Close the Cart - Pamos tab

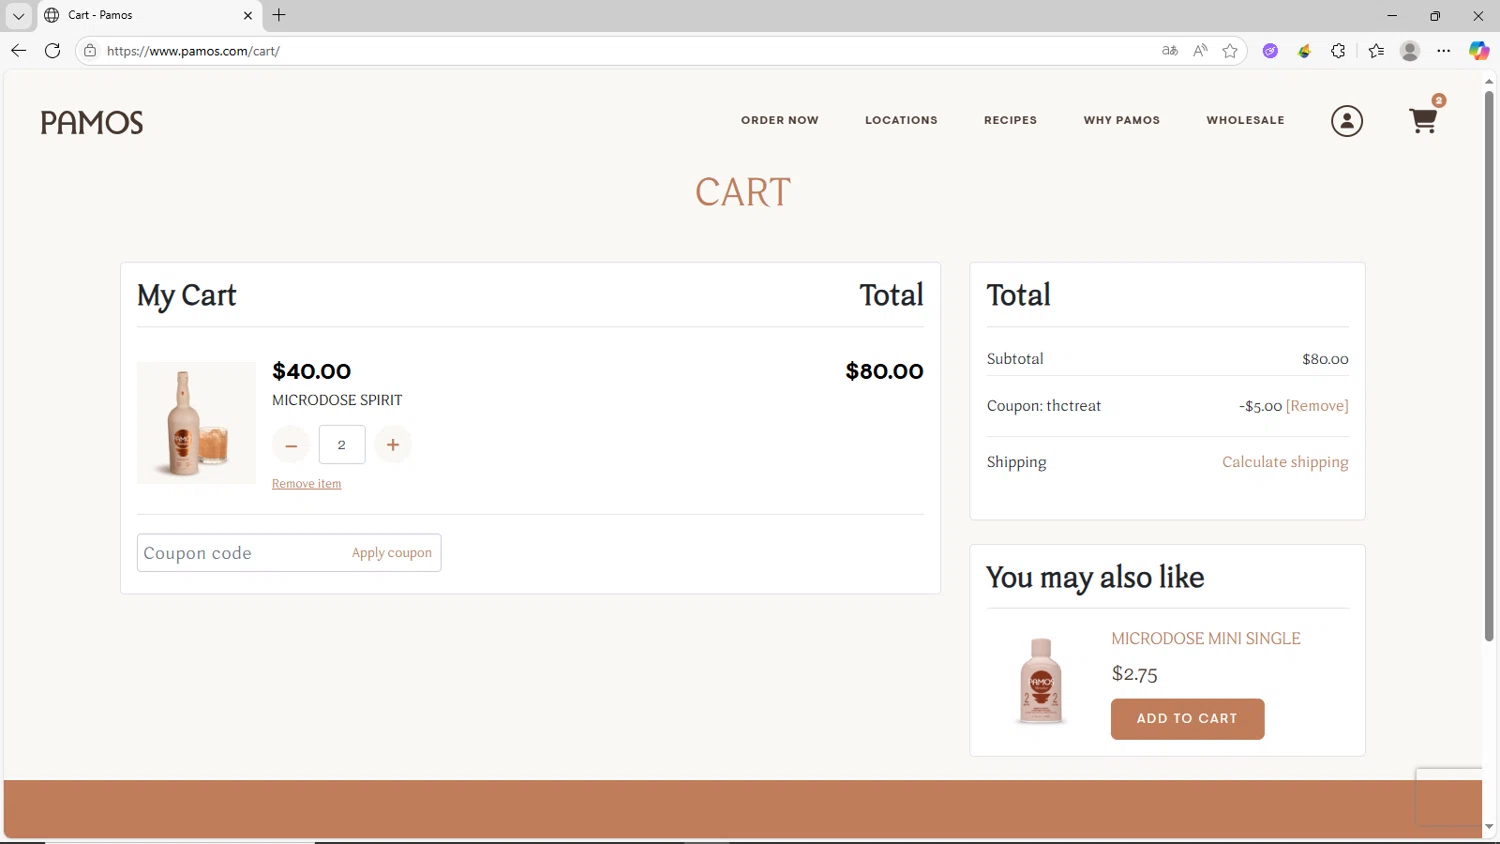pos(248,15)
